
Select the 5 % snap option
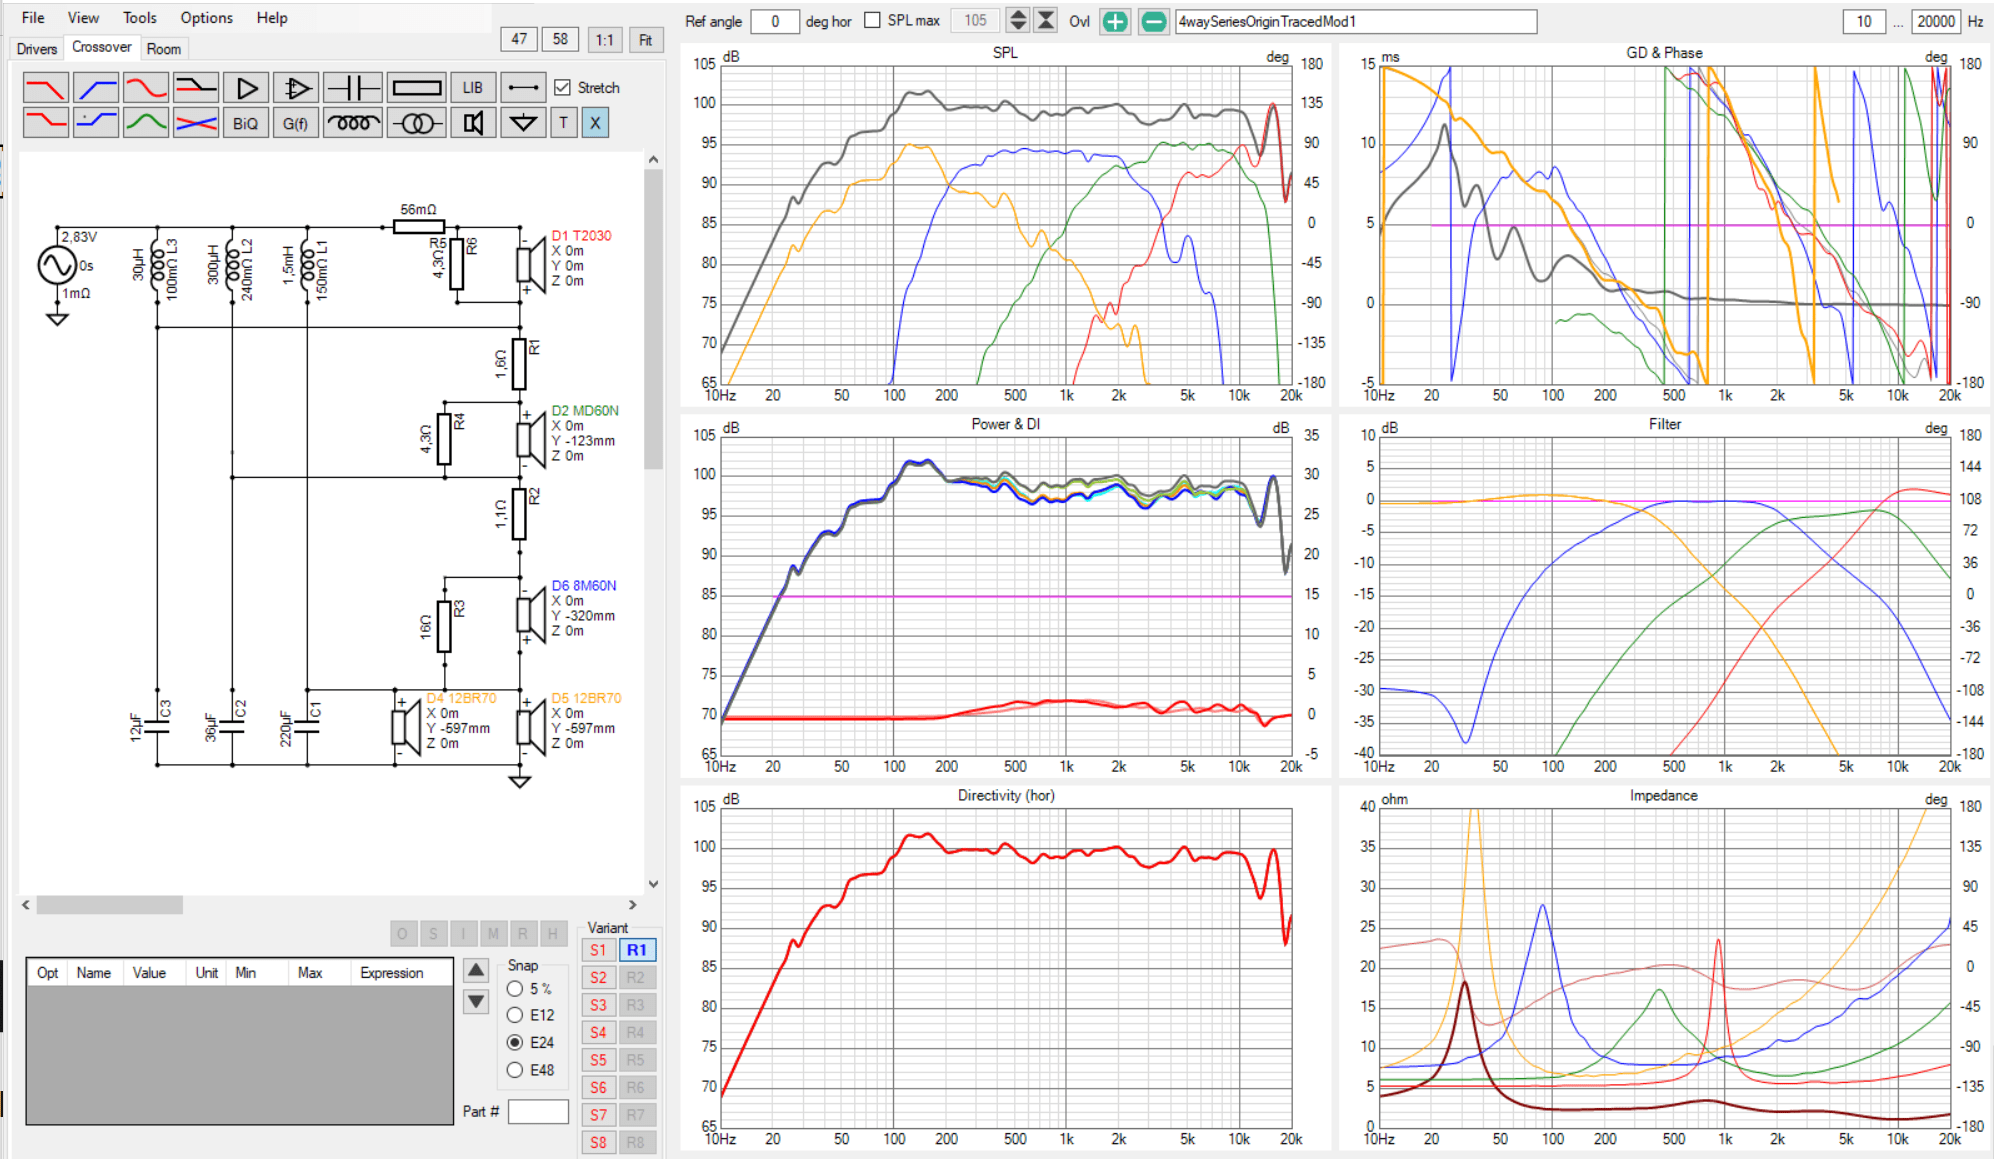pyautogui.click(x=515, y=988)
